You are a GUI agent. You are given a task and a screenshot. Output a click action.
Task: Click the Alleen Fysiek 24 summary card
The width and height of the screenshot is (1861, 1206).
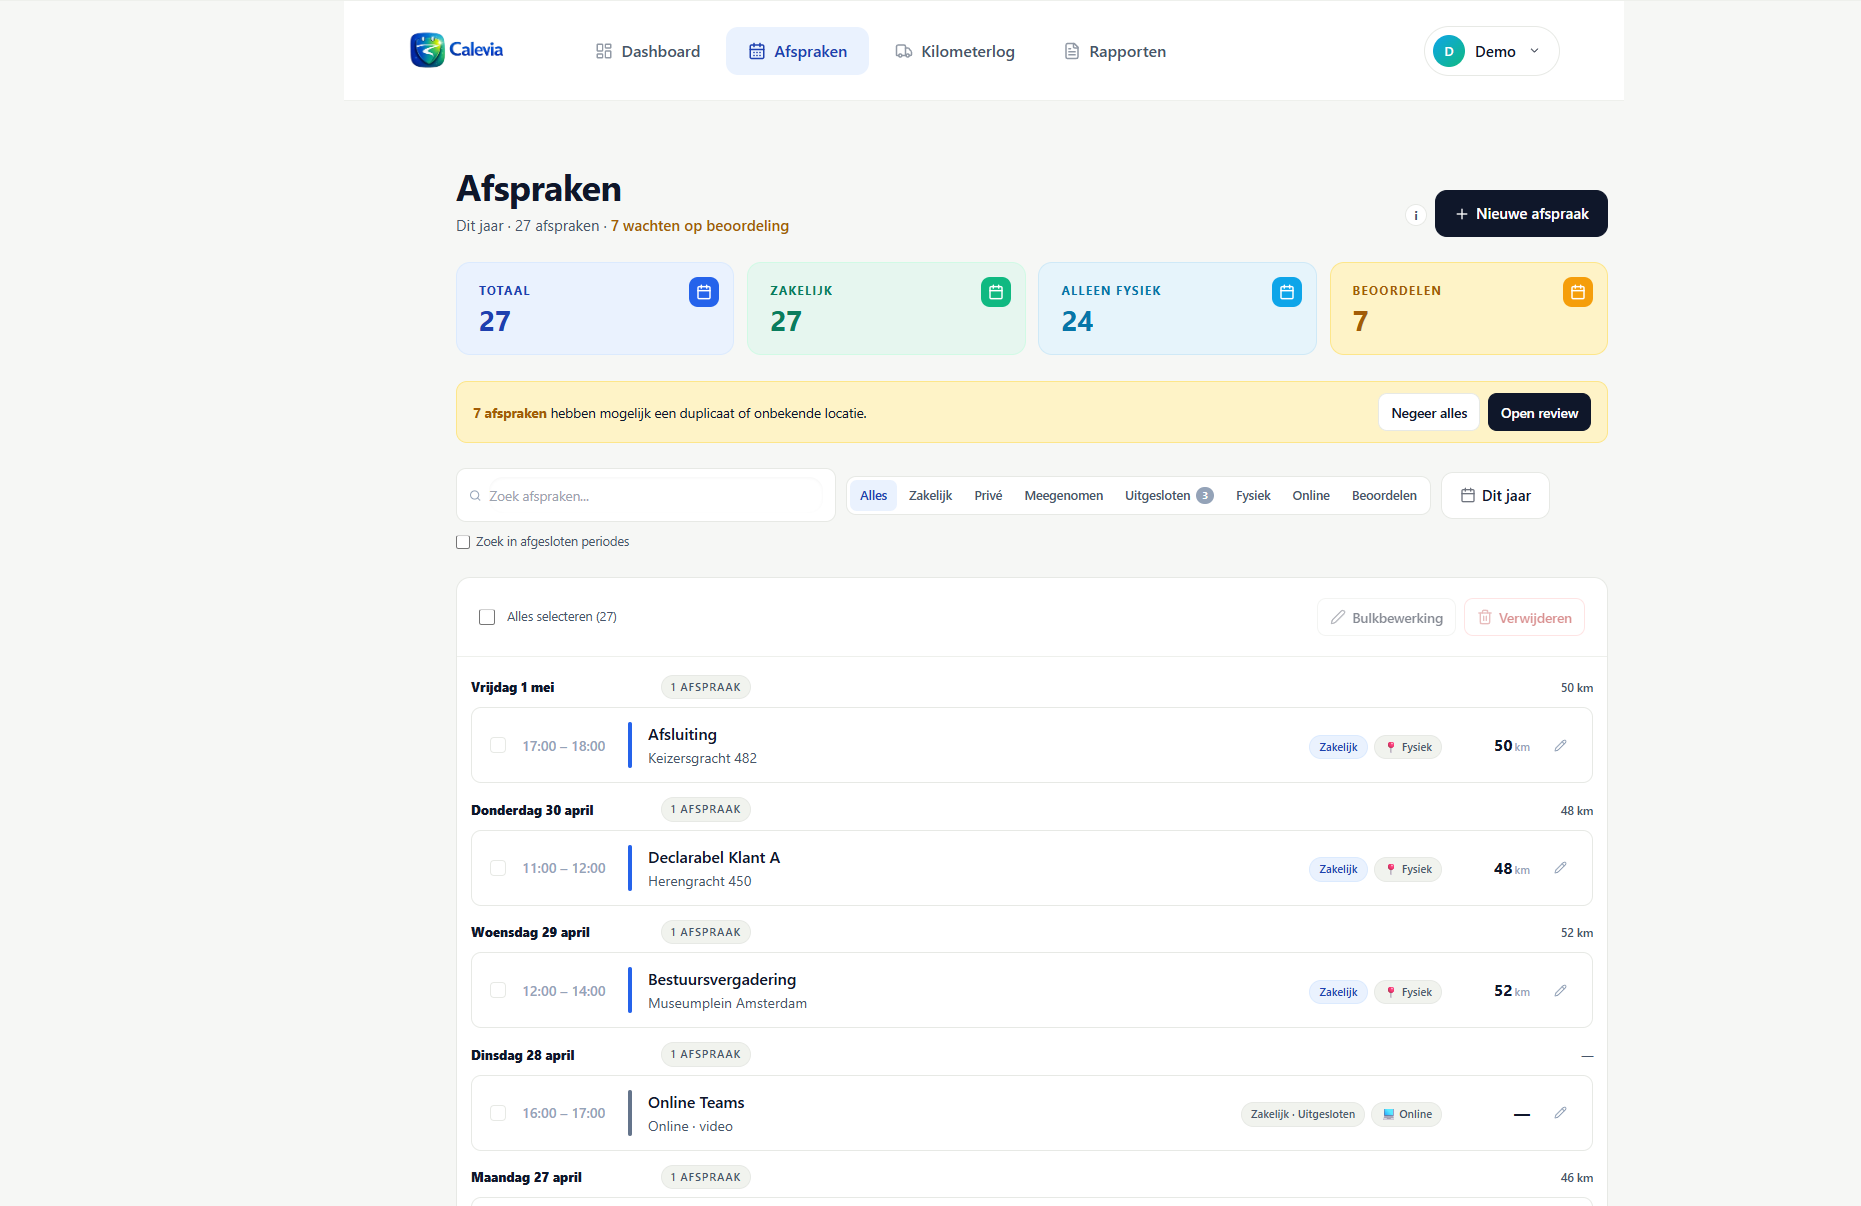[x=1177, y=309]
